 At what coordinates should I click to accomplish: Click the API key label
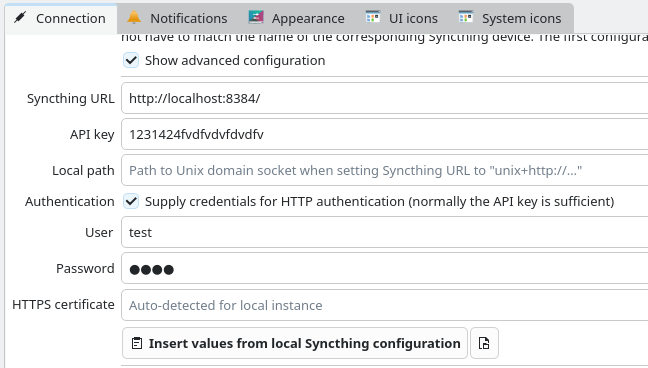tap(92, 134)
